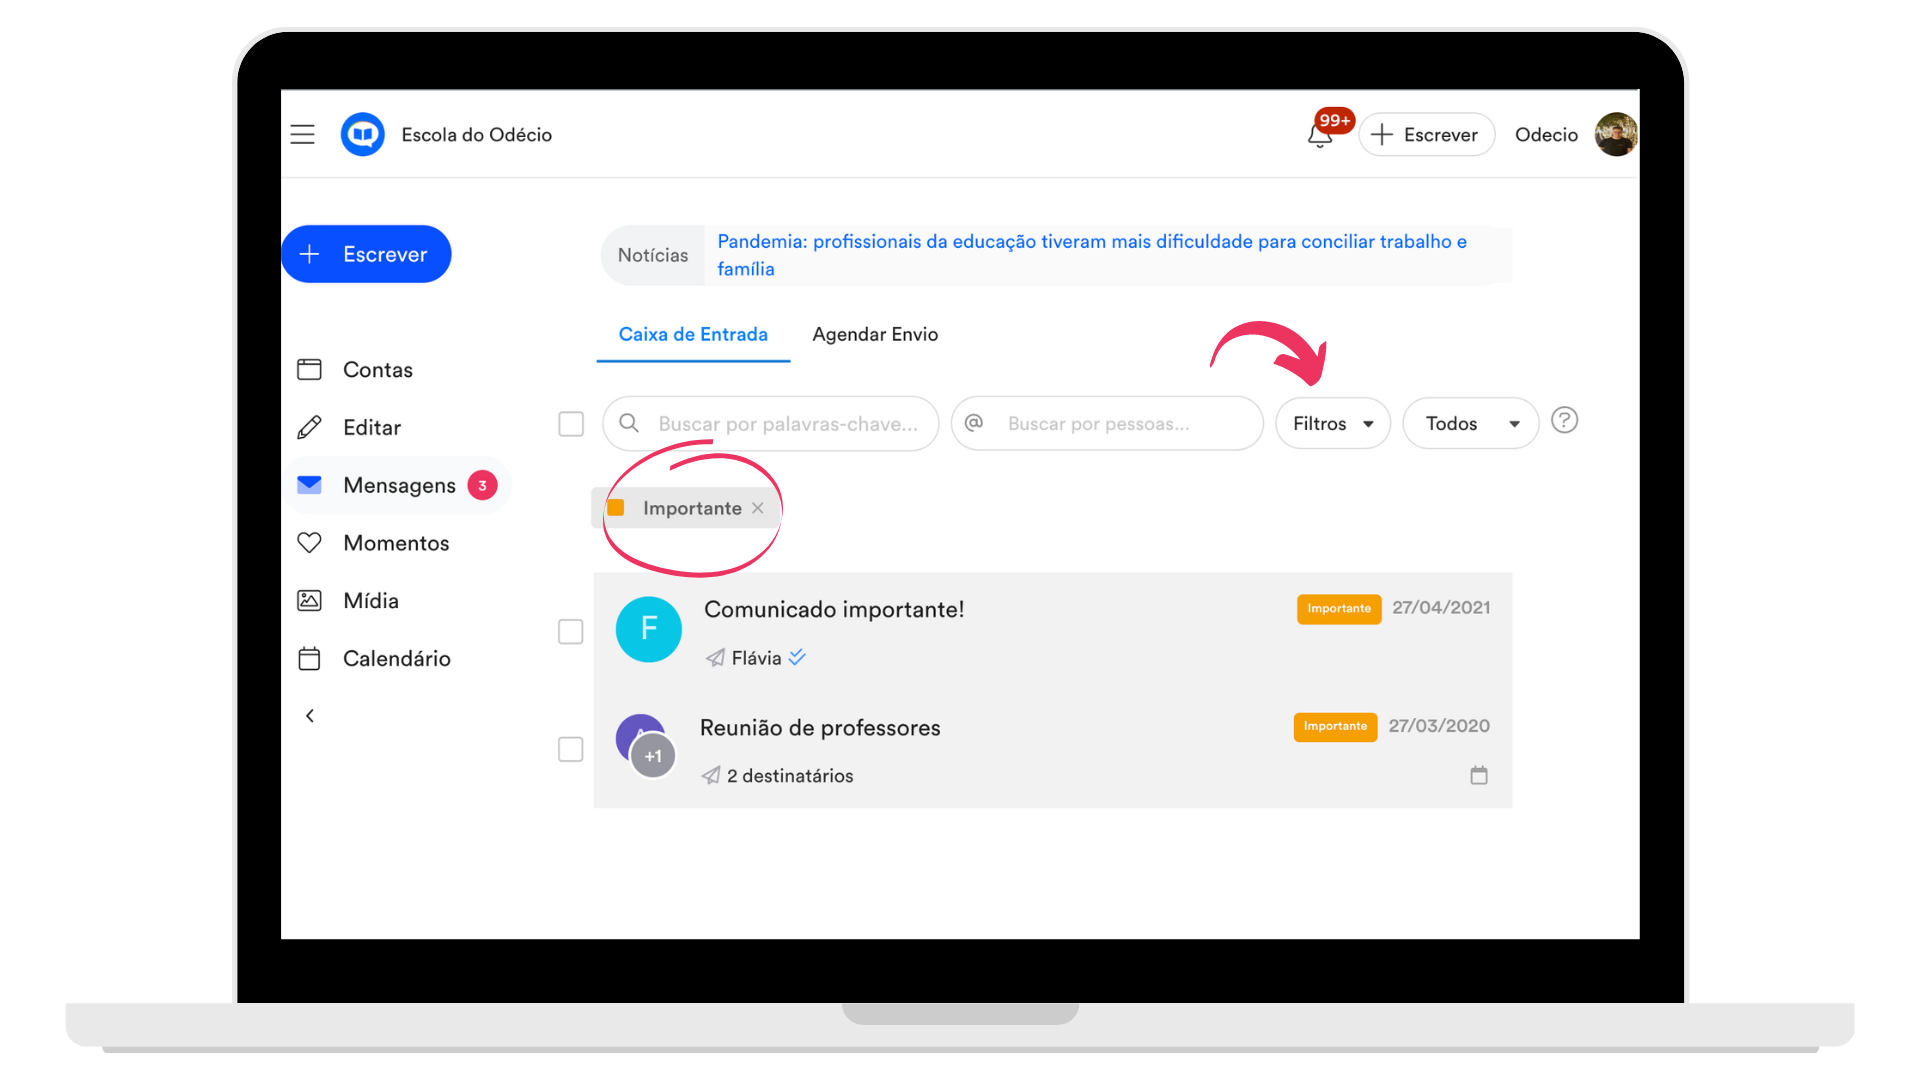Image resolution: width=1920 pixels, height=1080 pixels.
Task: Open the Pandemia news headline link
Action: pyautogui.click(x=1092, y=255)
